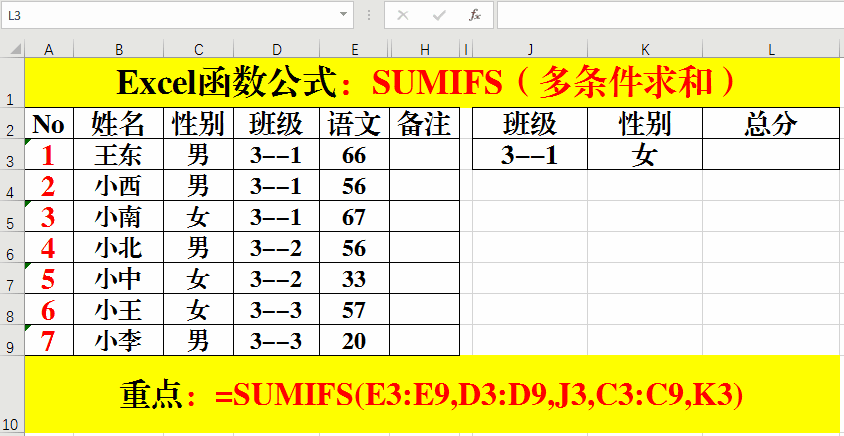The width and height of the screenshot is (844, 436).
Task: Click the Insert Function fx icon
Action: [x=475, y=15]
